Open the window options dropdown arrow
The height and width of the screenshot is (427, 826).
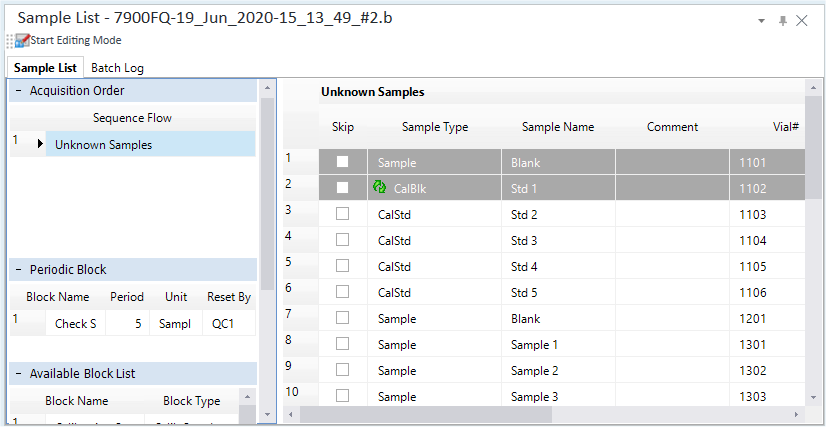coord(761,21)
